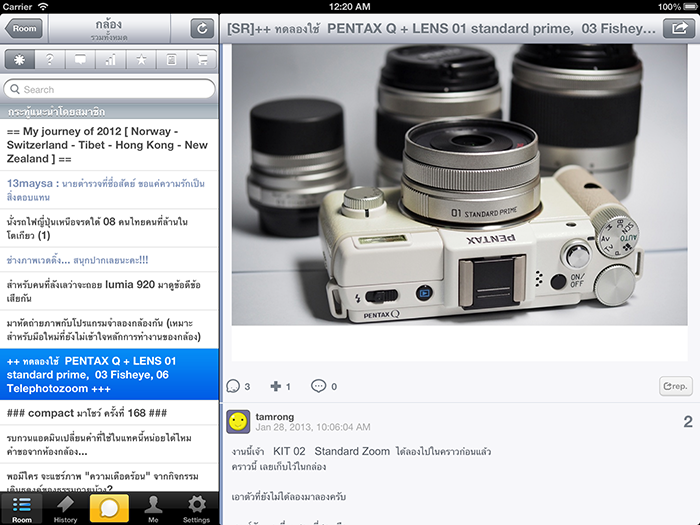This screenshot has height=525, width=700.
Task: Filter topics by question mark type
Action: point(50,59)
